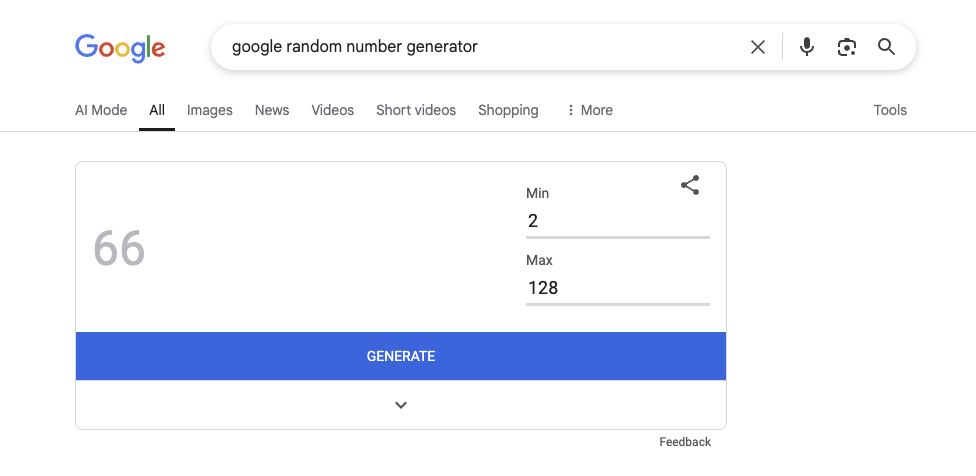Open the Tools options

[890, 110]
